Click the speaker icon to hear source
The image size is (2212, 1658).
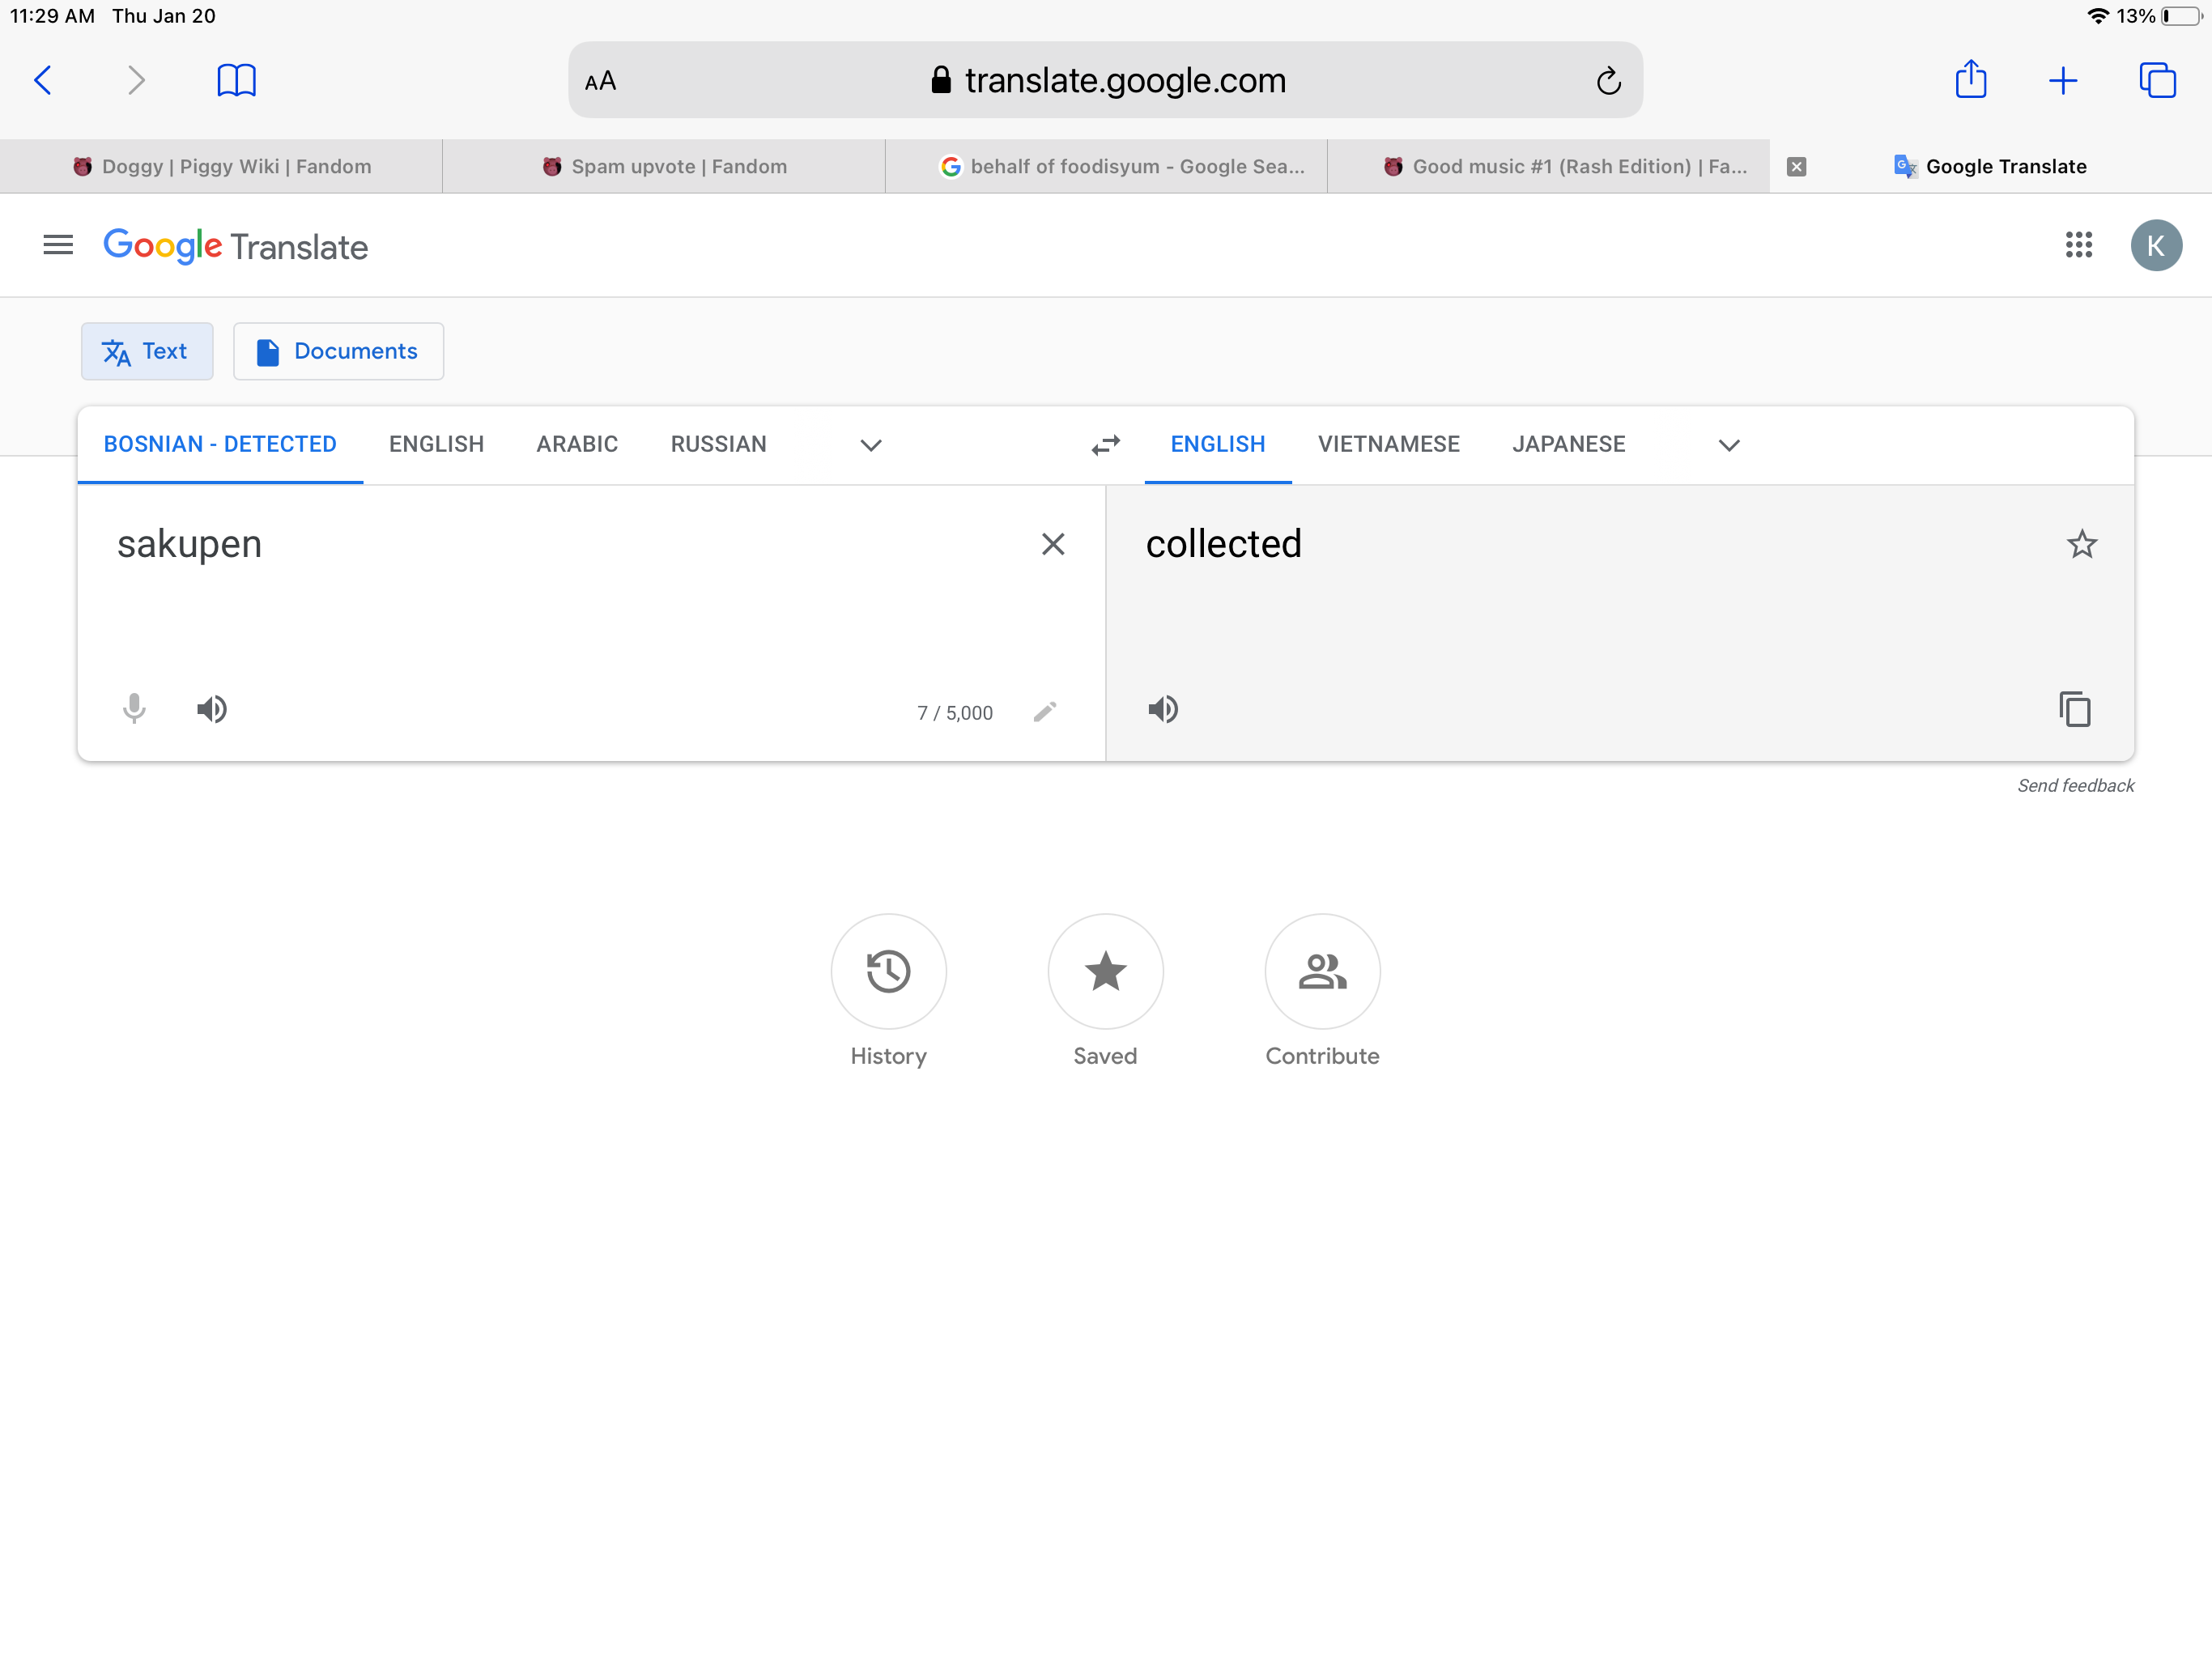coord(211,709)
